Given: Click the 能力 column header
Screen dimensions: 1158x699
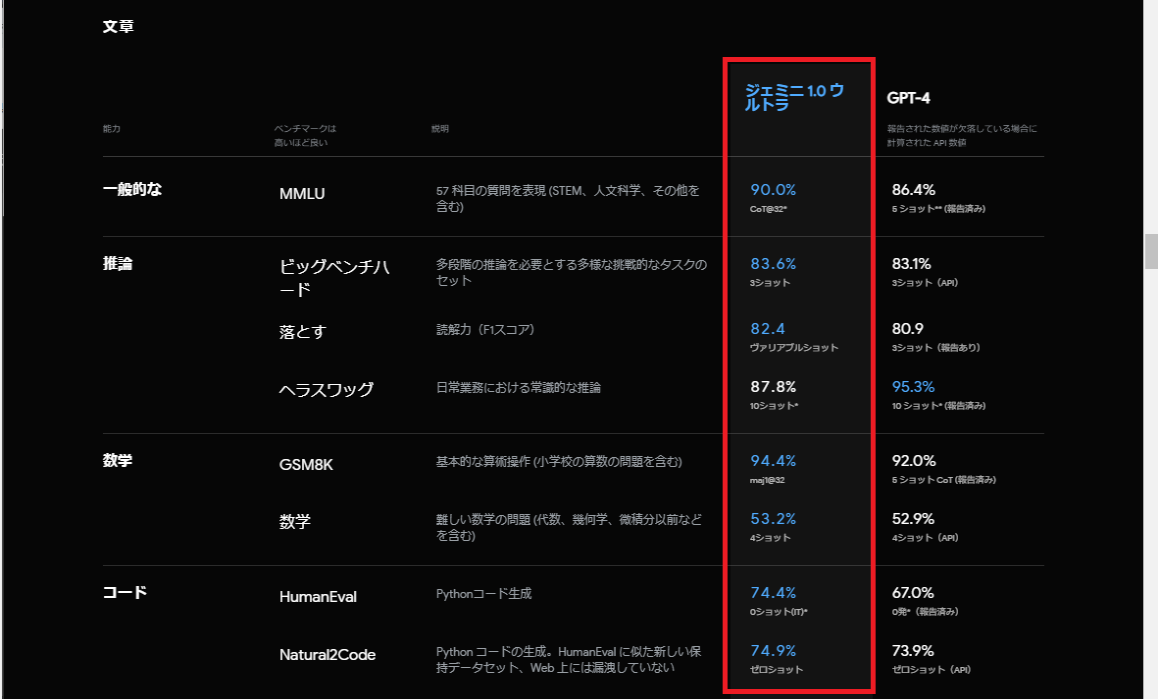Looking at the screenshot, I should (x=112, y=129).
